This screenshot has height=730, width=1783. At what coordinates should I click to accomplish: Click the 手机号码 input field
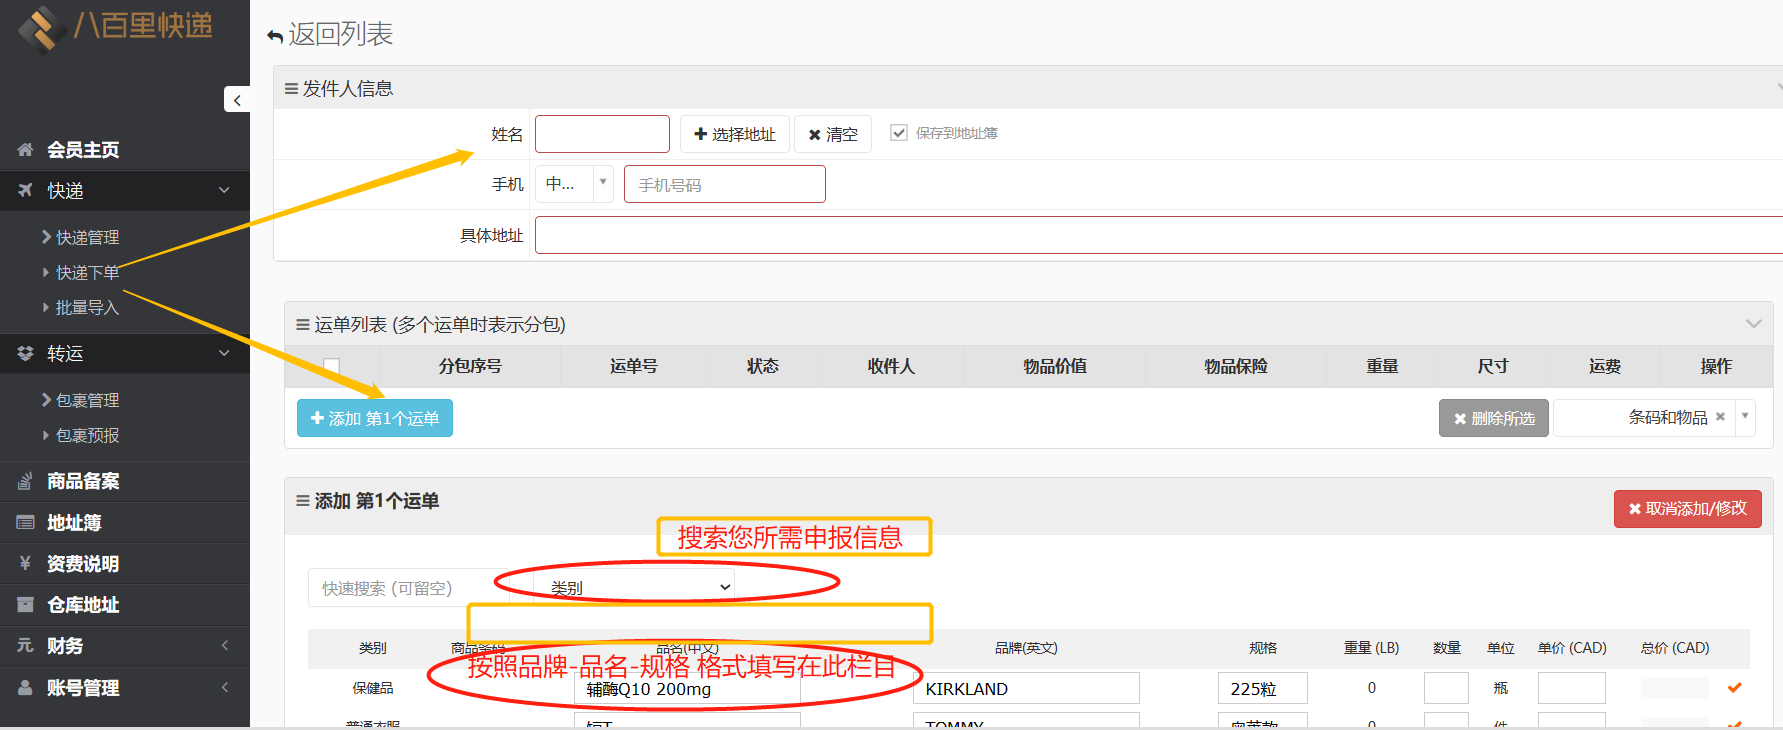(725, 184)
